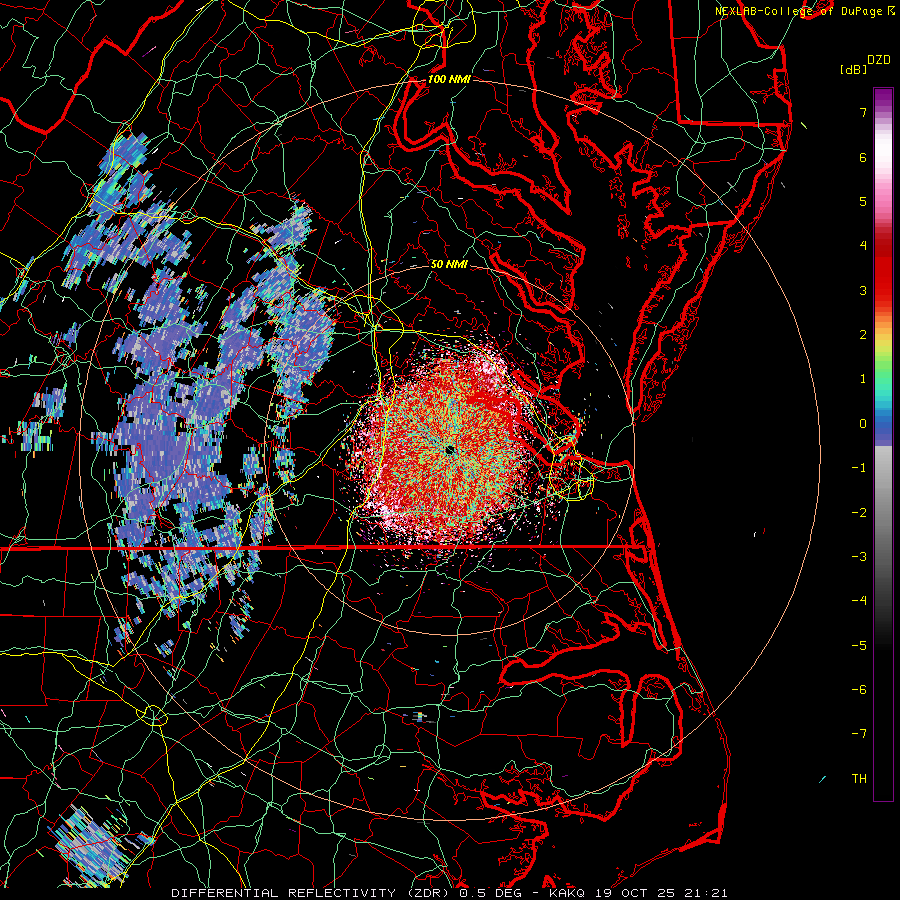Viewport: 900px width, 900px height.
Task: Click the 0 value on the scale
Action: pos(863,424)
